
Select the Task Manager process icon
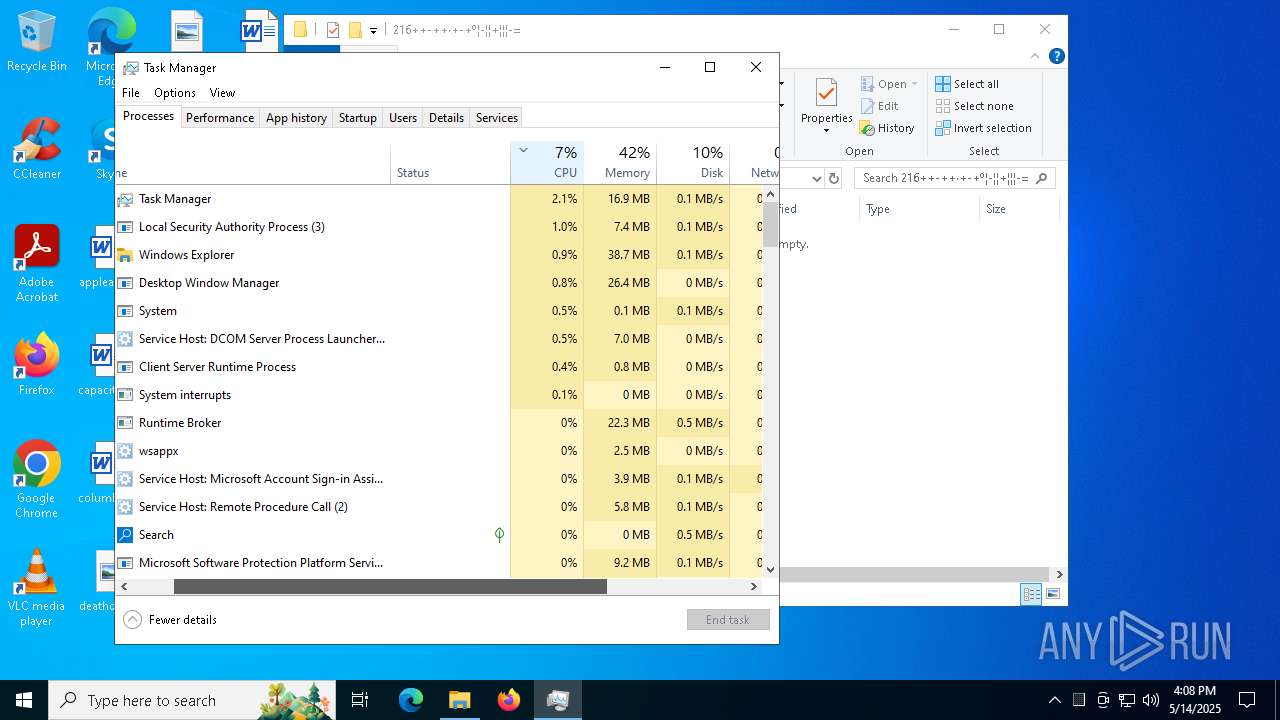pos(125,199)
